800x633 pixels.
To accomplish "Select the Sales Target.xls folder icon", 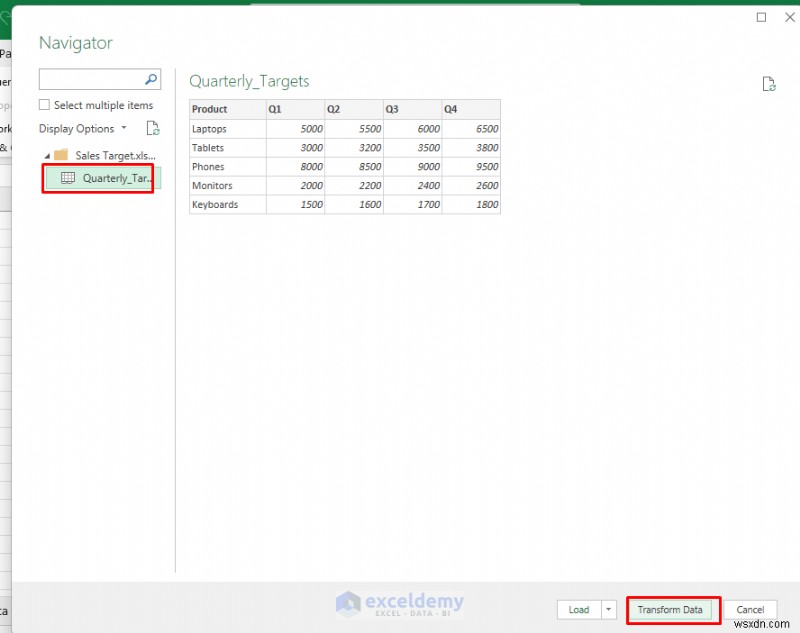I will coord(61,155).
